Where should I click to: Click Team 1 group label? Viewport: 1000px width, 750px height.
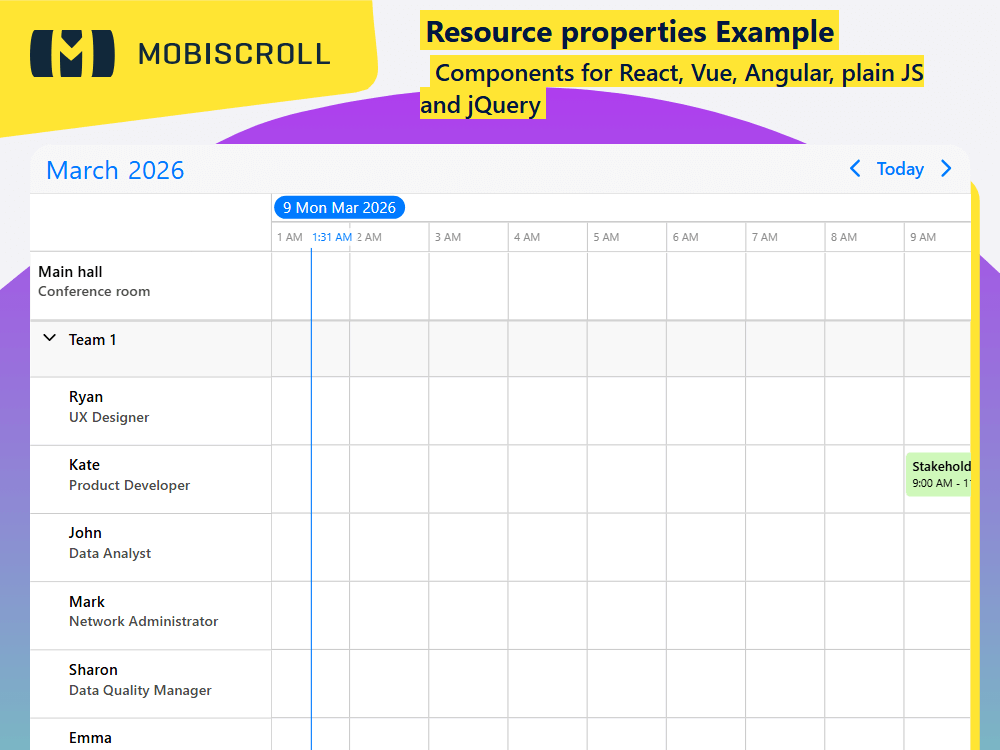point(93,339)
